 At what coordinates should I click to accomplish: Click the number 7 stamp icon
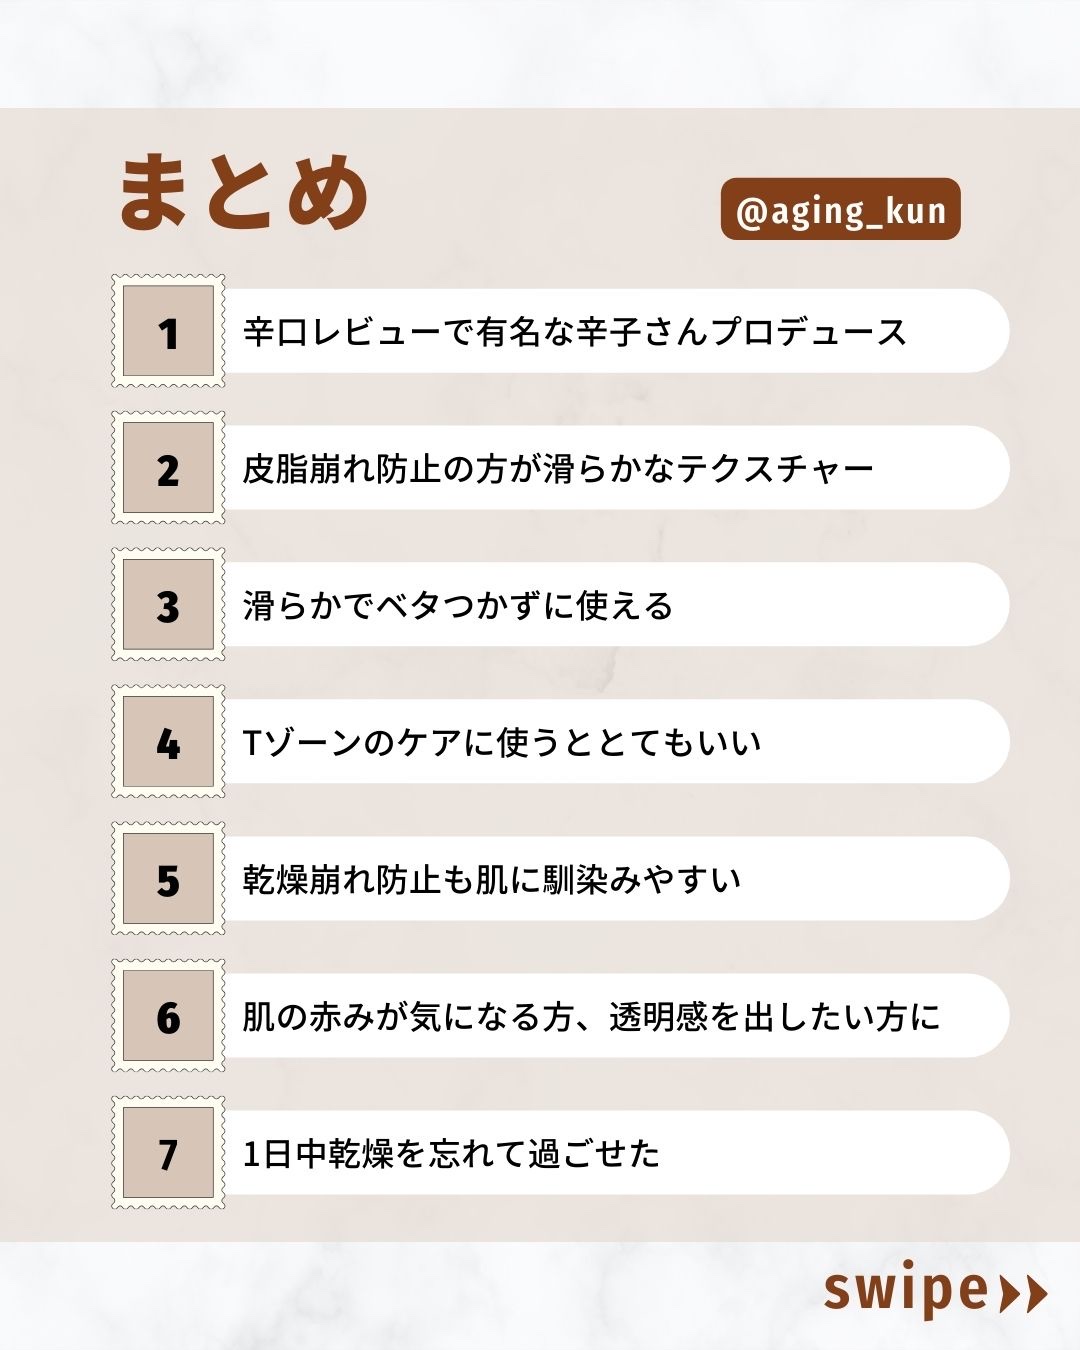pyautogui.click(x=168, y=1153)
